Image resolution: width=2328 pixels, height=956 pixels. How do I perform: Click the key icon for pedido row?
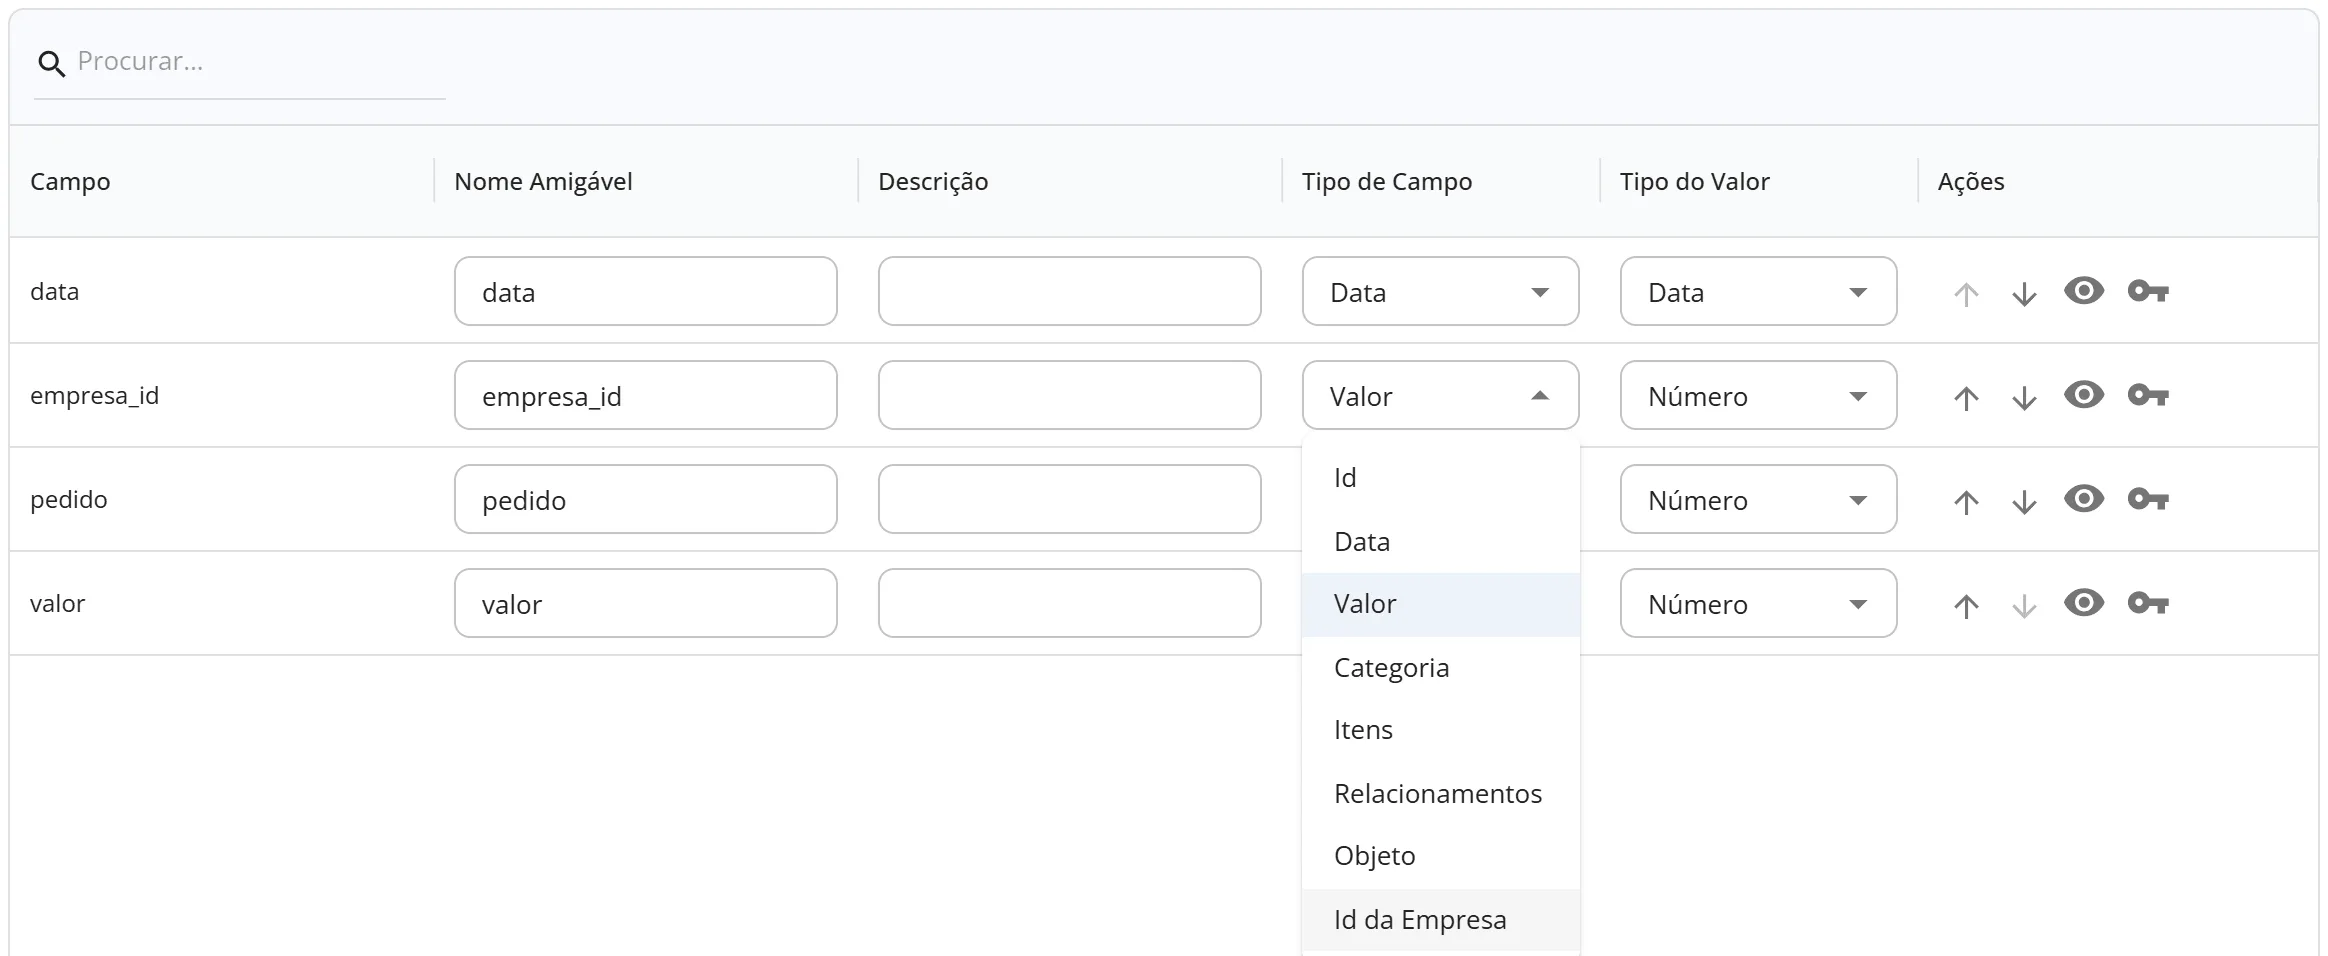tap(2148, 499)
